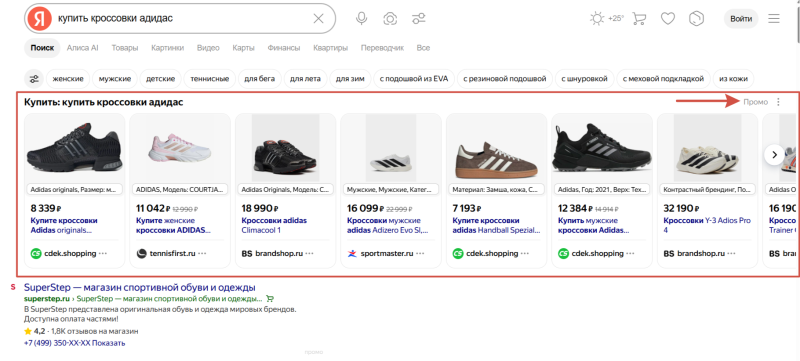
Task: Switch to Картинки tab
Action: tap(167, 48)
